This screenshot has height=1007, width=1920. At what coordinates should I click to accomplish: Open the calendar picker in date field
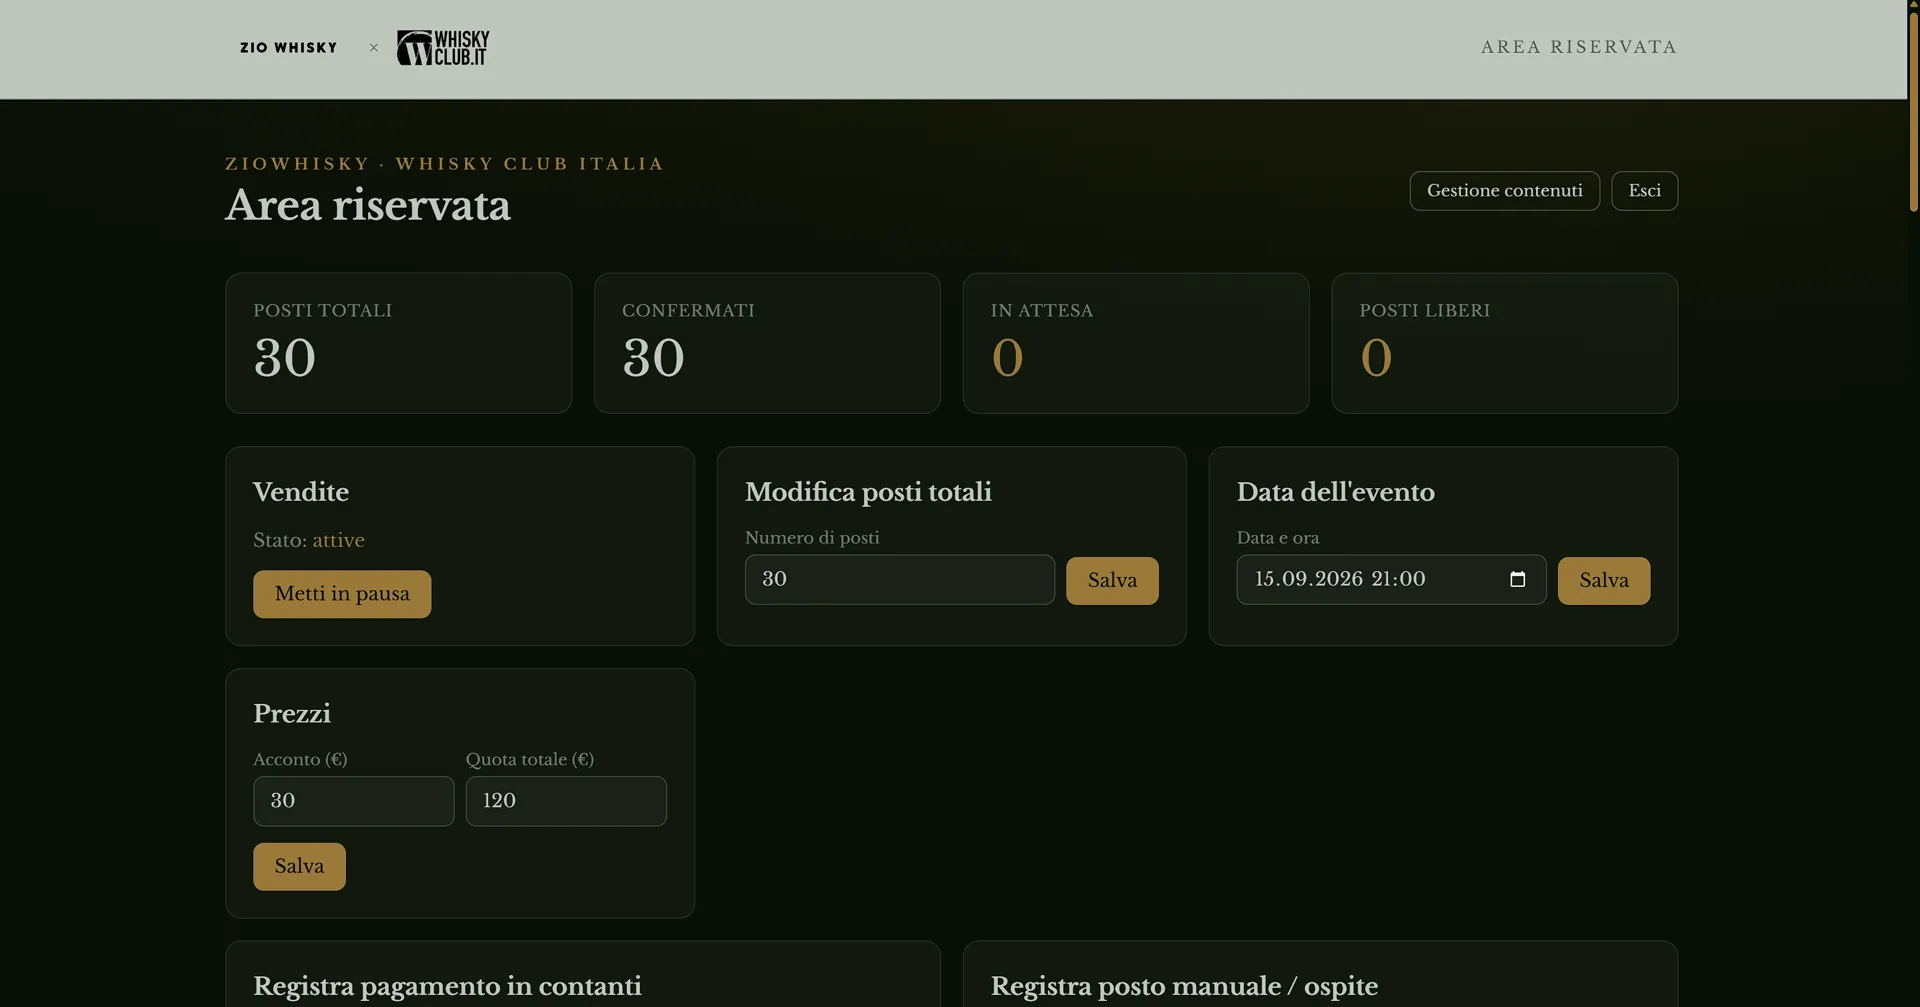pos(1517,580)
